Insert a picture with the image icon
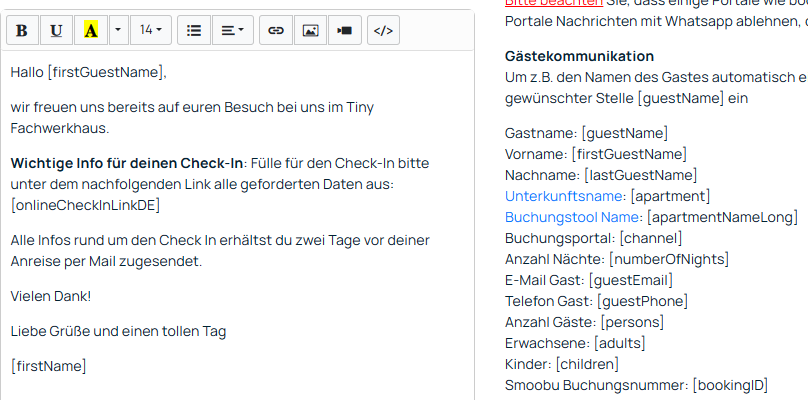This screenshot has height=400, width=808. click(x=310, y=30)
